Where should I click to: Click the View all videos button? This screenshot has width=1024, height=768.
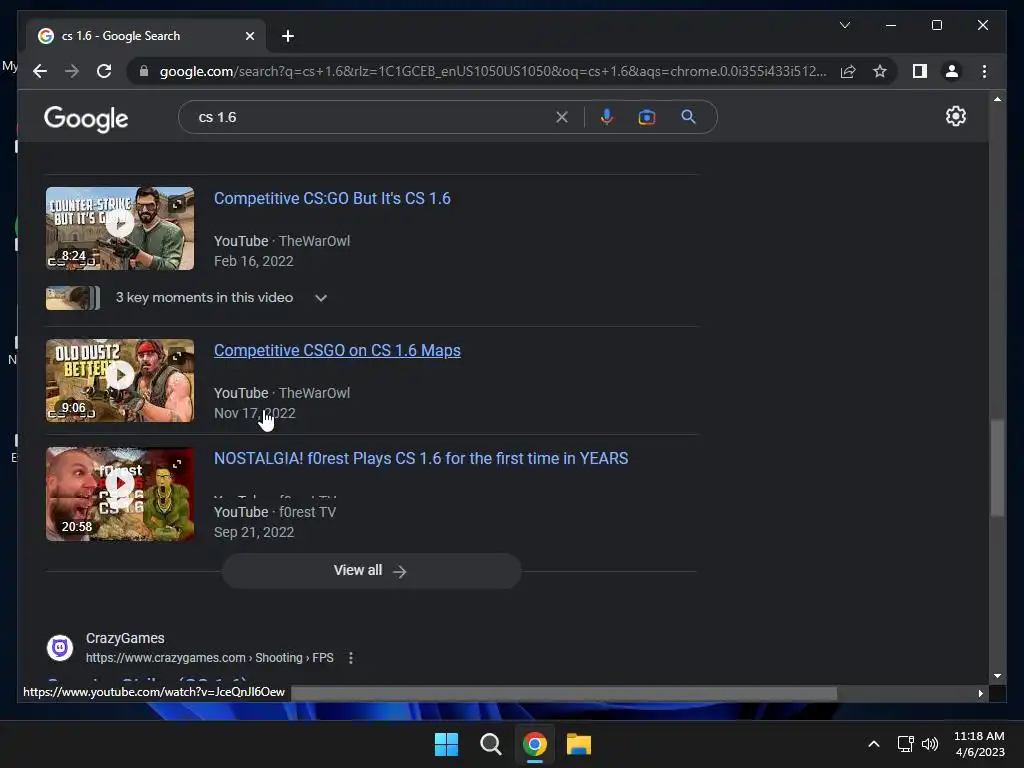coord(371,571)
